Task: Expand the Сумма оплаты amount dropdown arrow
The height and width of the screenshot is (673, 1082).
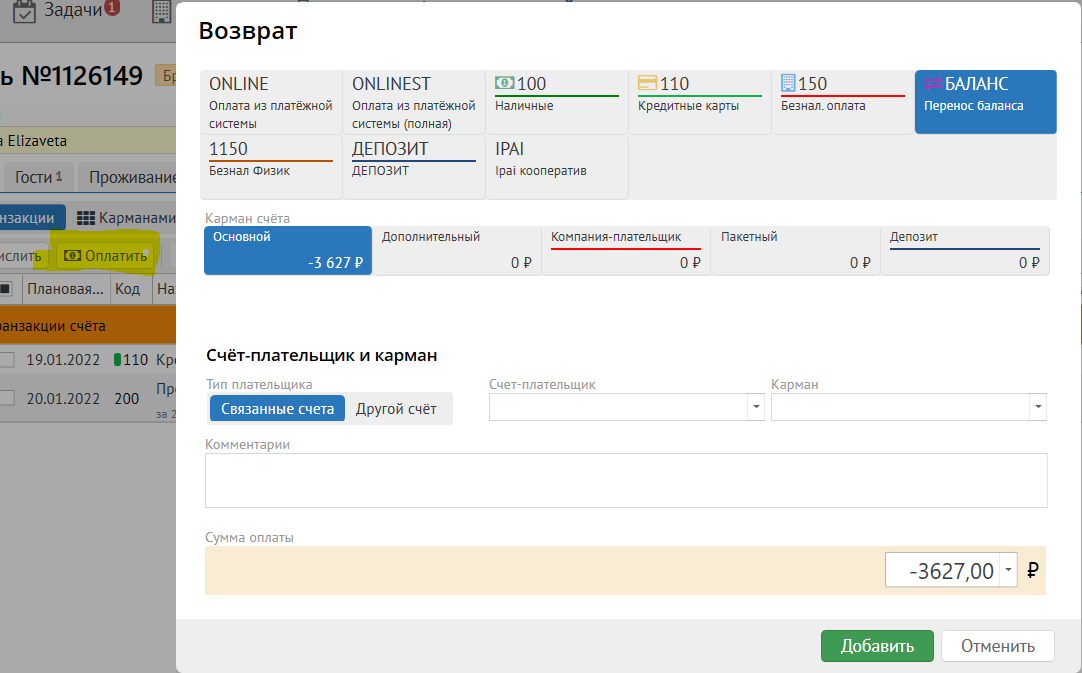Action: click(1008, 571)
